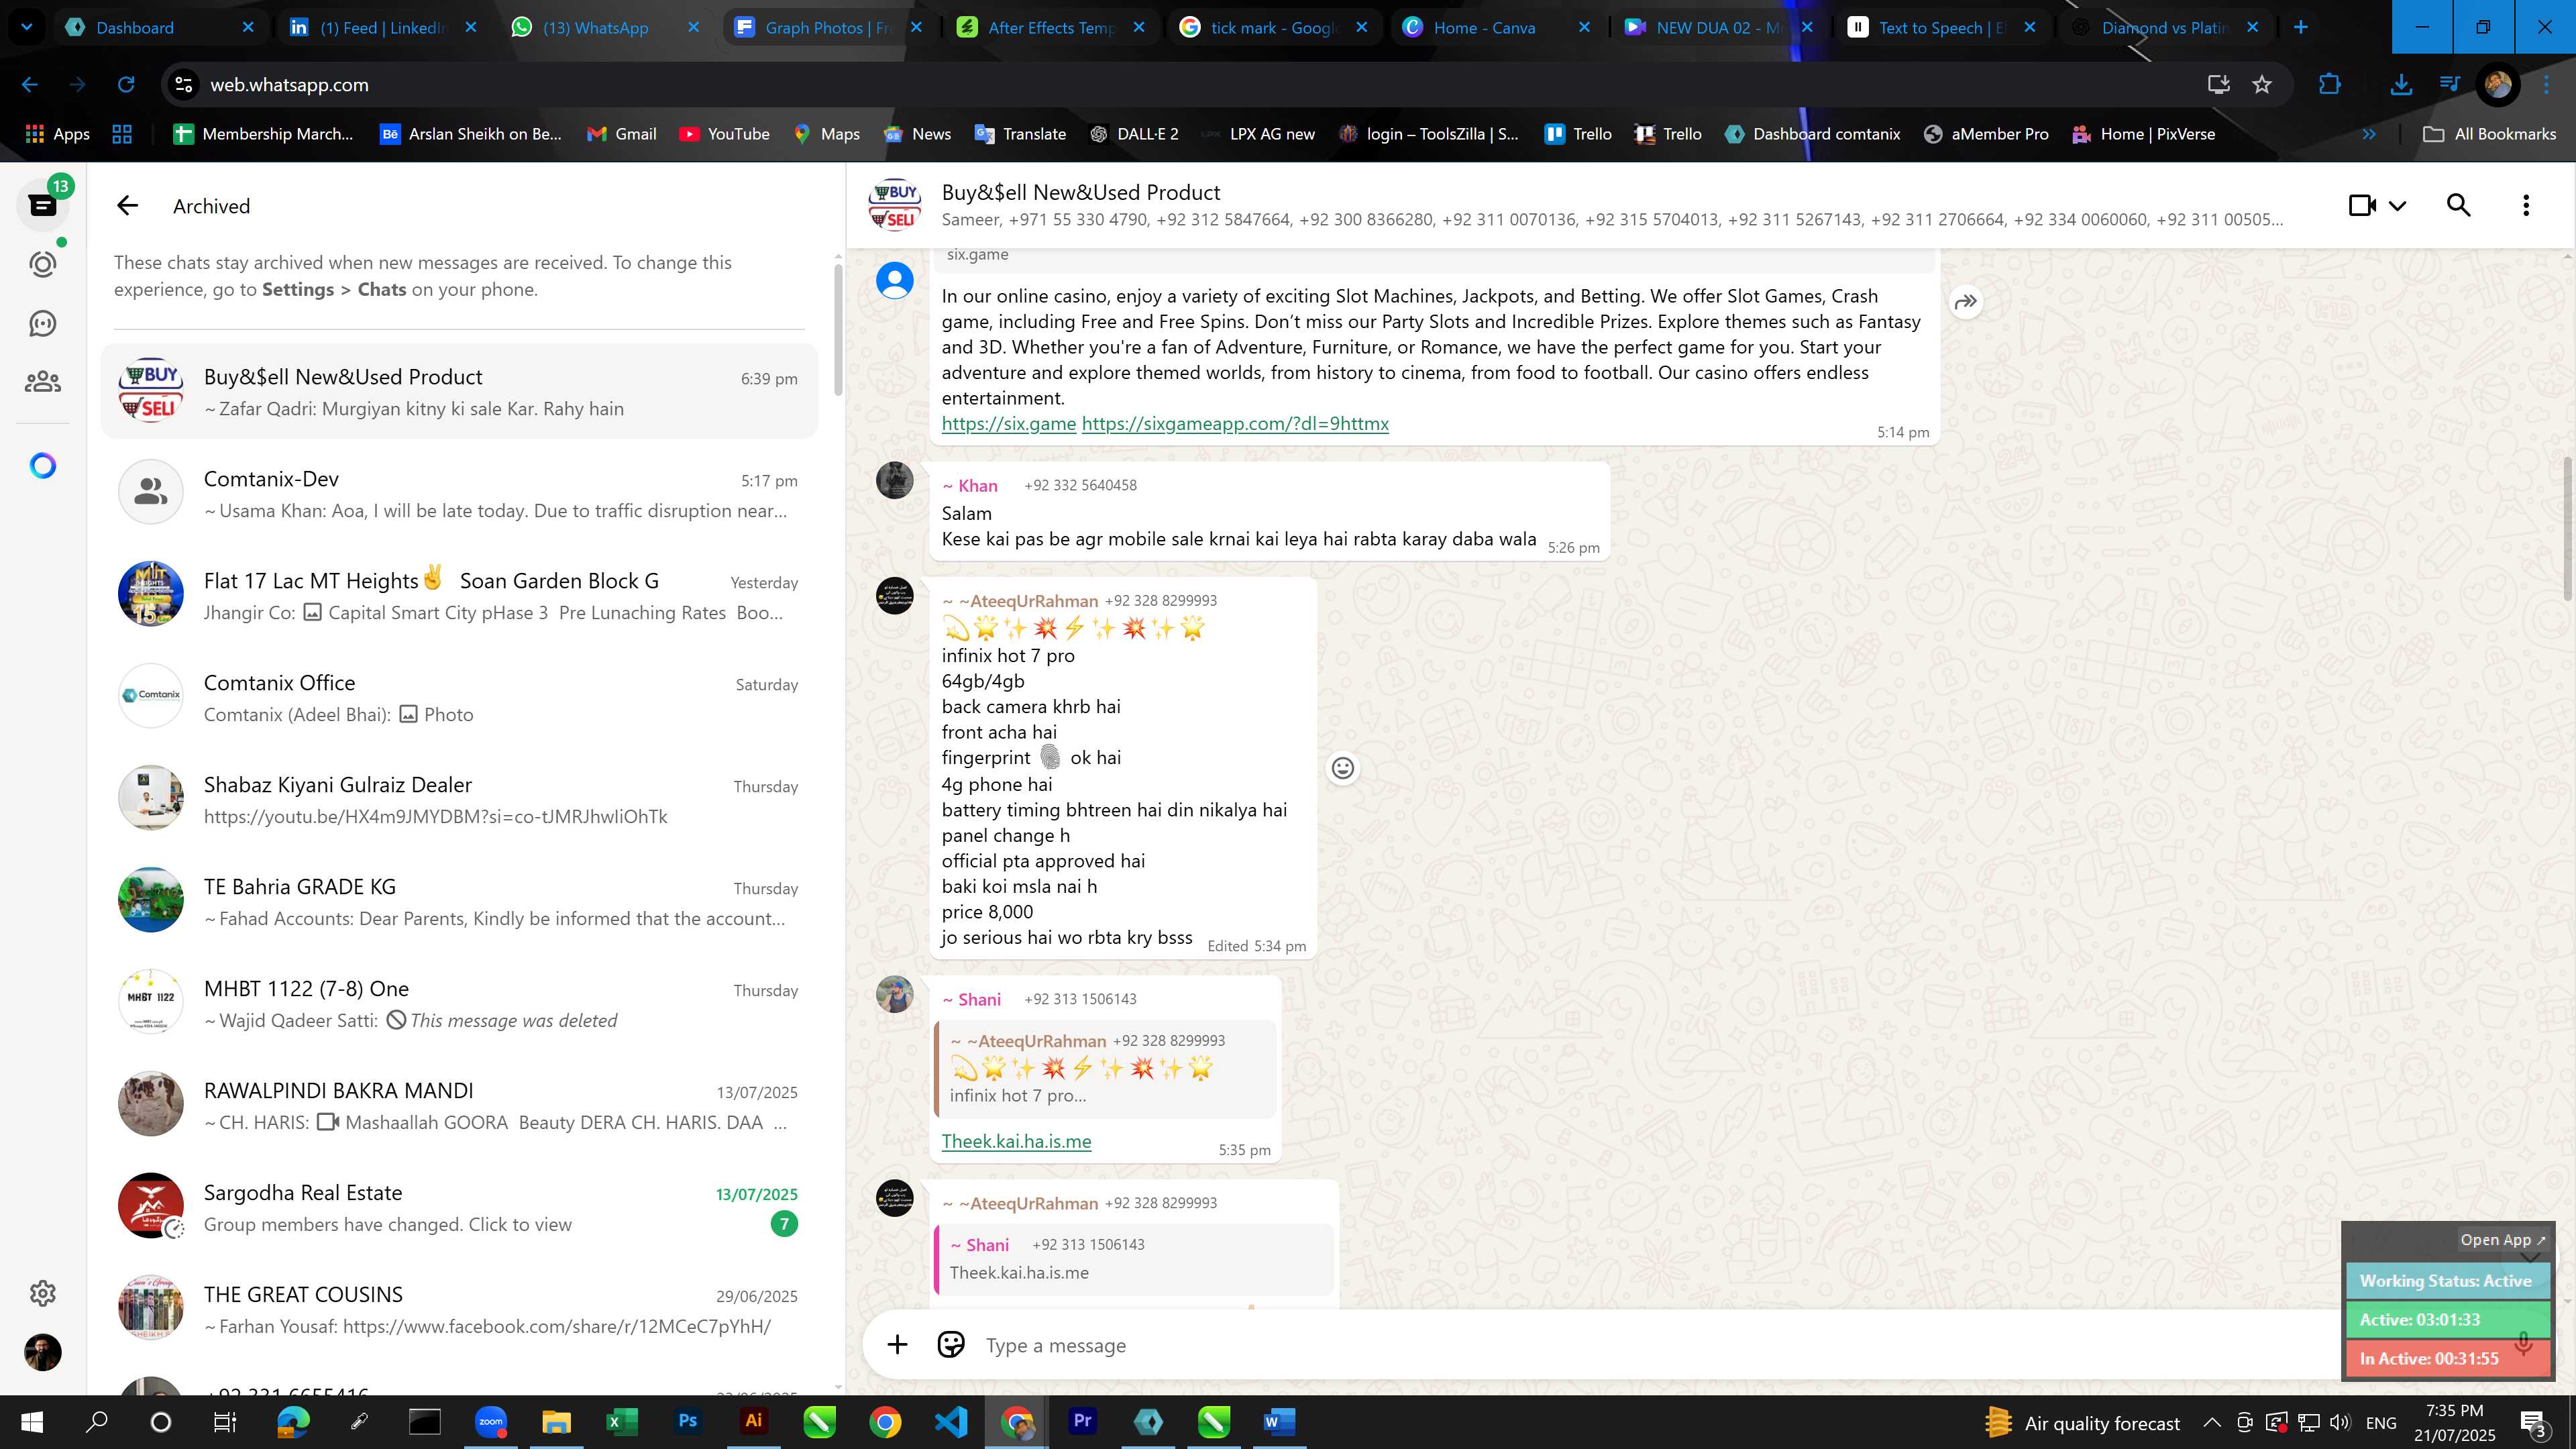The width and height of the screenshot is (2576, 1449).
Task: Open the Comtanix-Dev archived chat
Action: pos(459,493)
